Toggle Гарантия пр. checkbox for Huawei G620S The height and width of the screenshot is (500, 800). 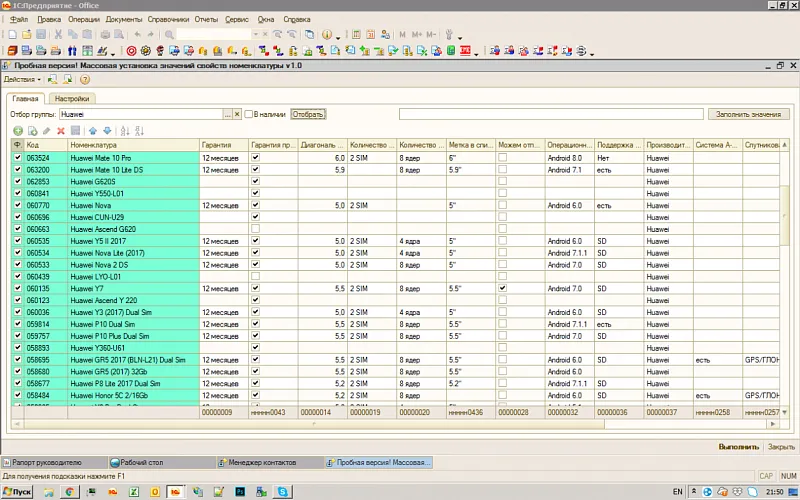point(256,181)
